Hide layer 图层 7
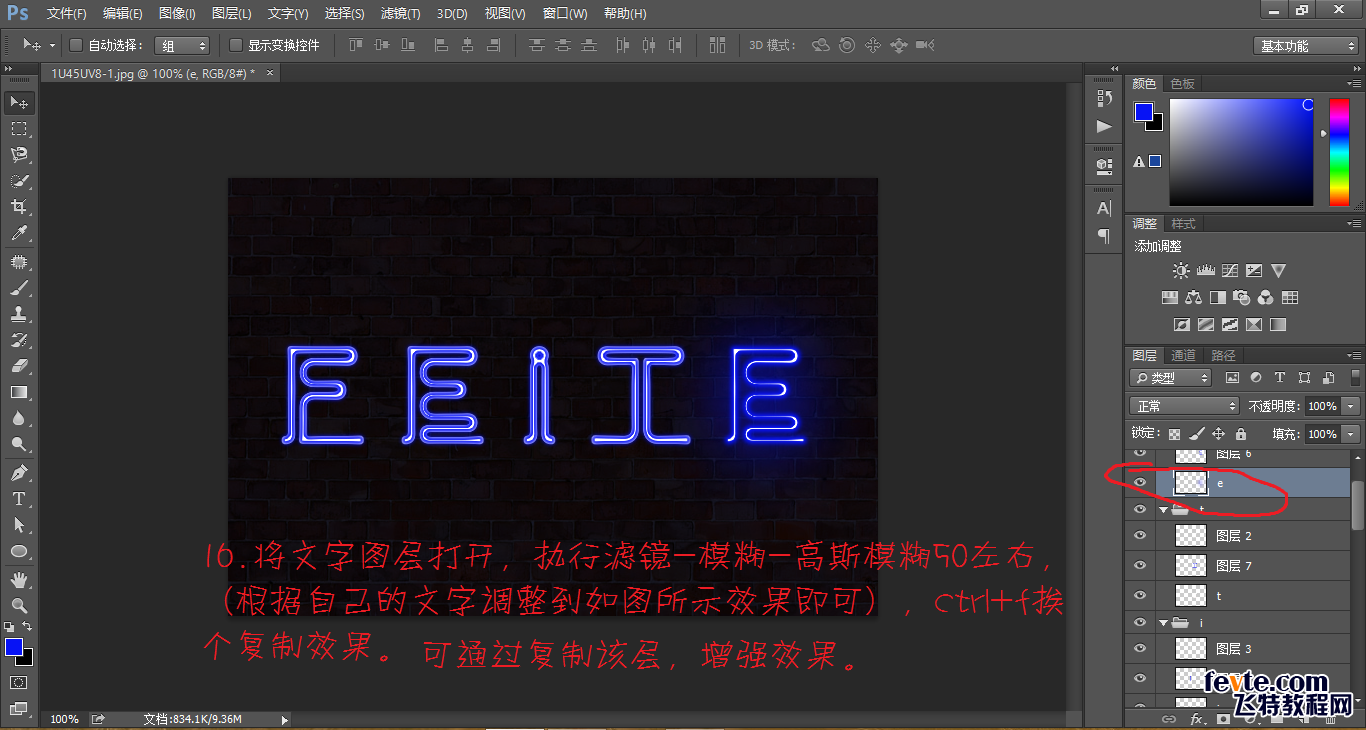Viewport: 1366px width, 730px height. pos(1140,566)
